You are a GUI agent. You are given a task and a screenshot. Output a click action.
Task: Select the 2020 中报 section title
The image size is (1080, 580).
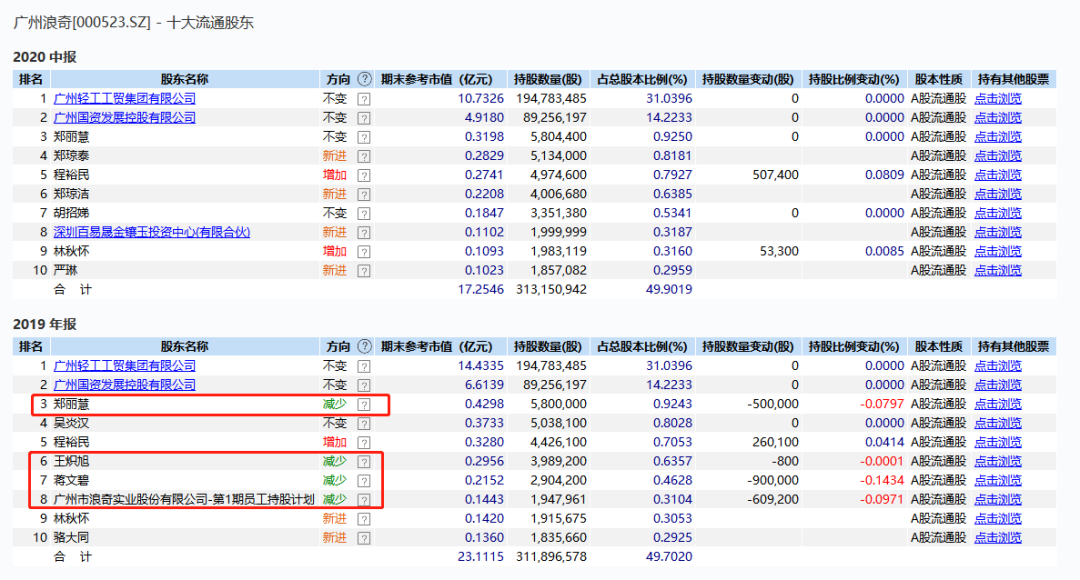click(x=45, y=57)
